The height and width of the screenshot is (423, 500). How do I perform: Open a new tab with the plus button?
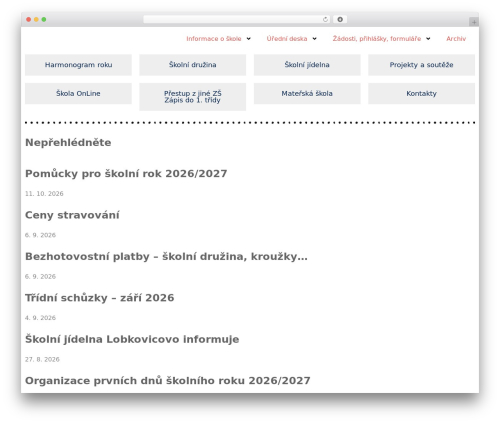(474, 22)
